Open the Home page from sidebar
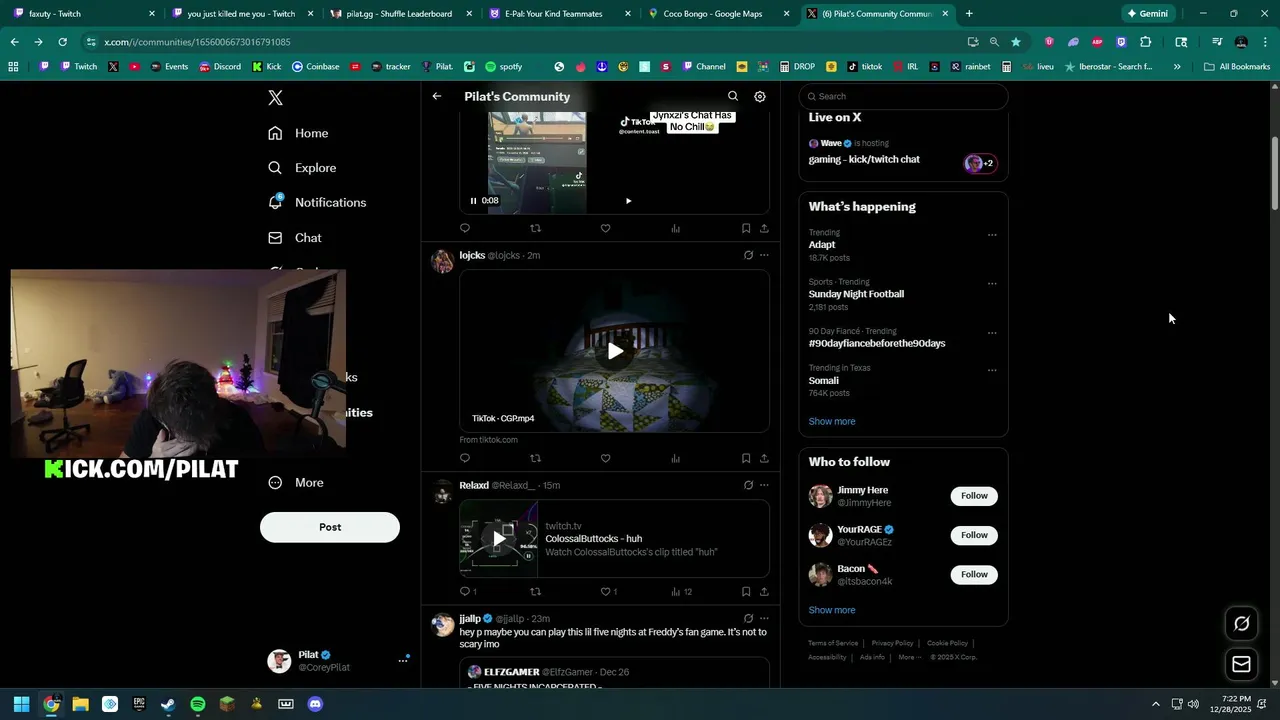The image size is (1280, 720). click(x=298, y=133)
